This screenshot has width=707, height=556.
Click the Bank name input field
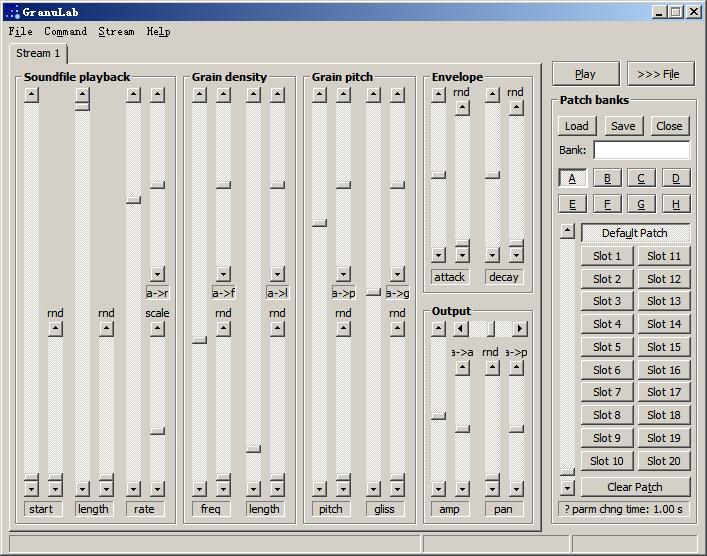[641, 150]
